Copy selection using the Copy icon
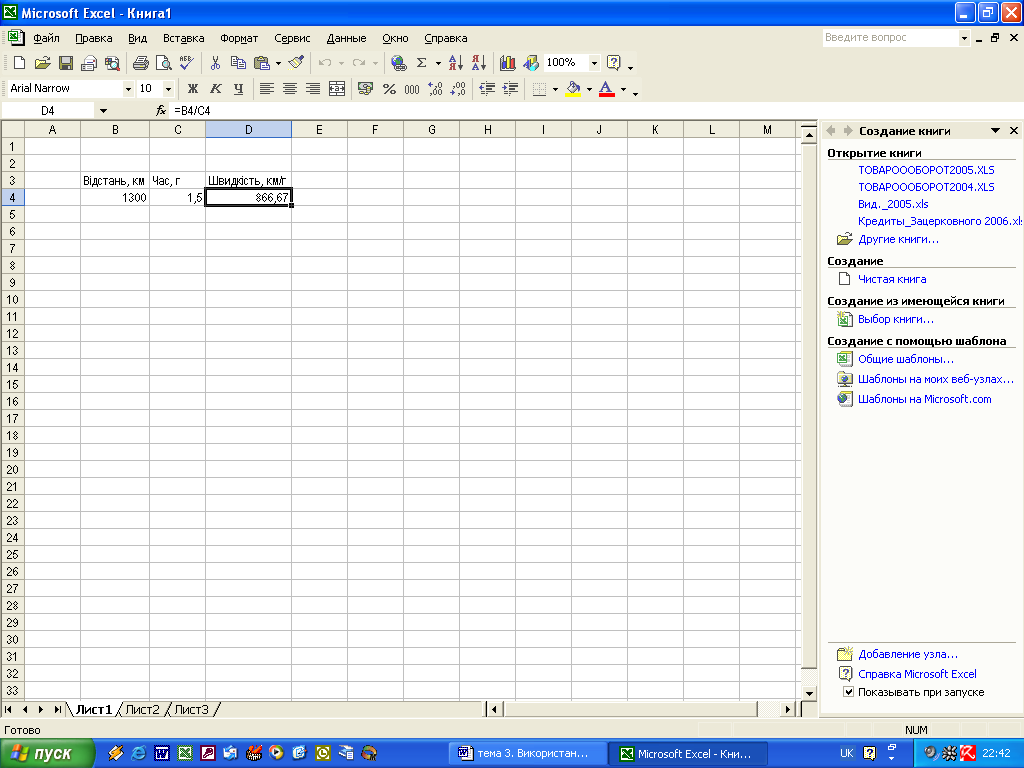 (238, 63)
